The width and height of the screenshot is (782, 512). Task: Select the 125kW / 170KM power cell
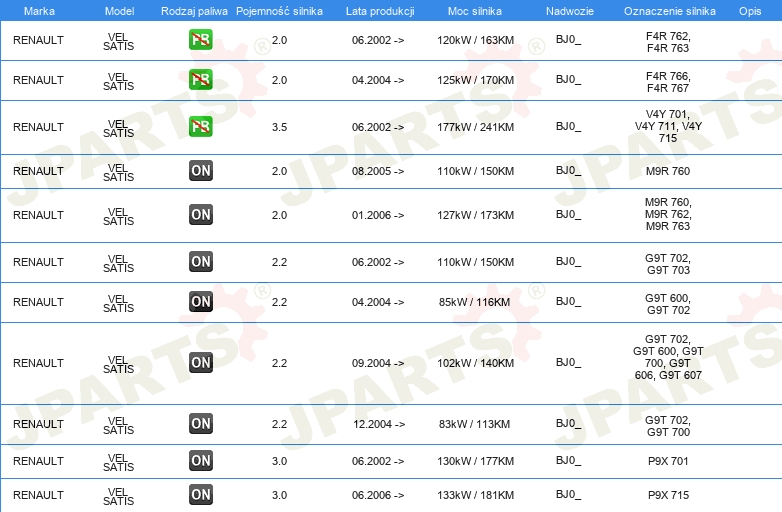[475, 80]
